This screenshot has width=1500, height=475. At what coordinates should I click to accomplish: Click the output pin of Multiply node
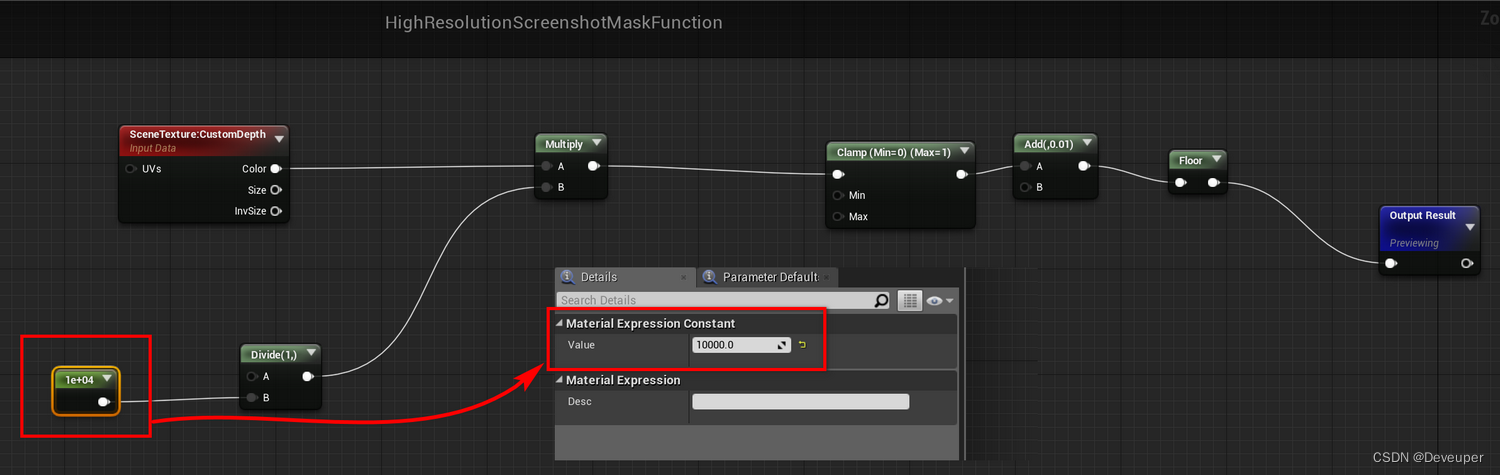(x=594, y=166)
